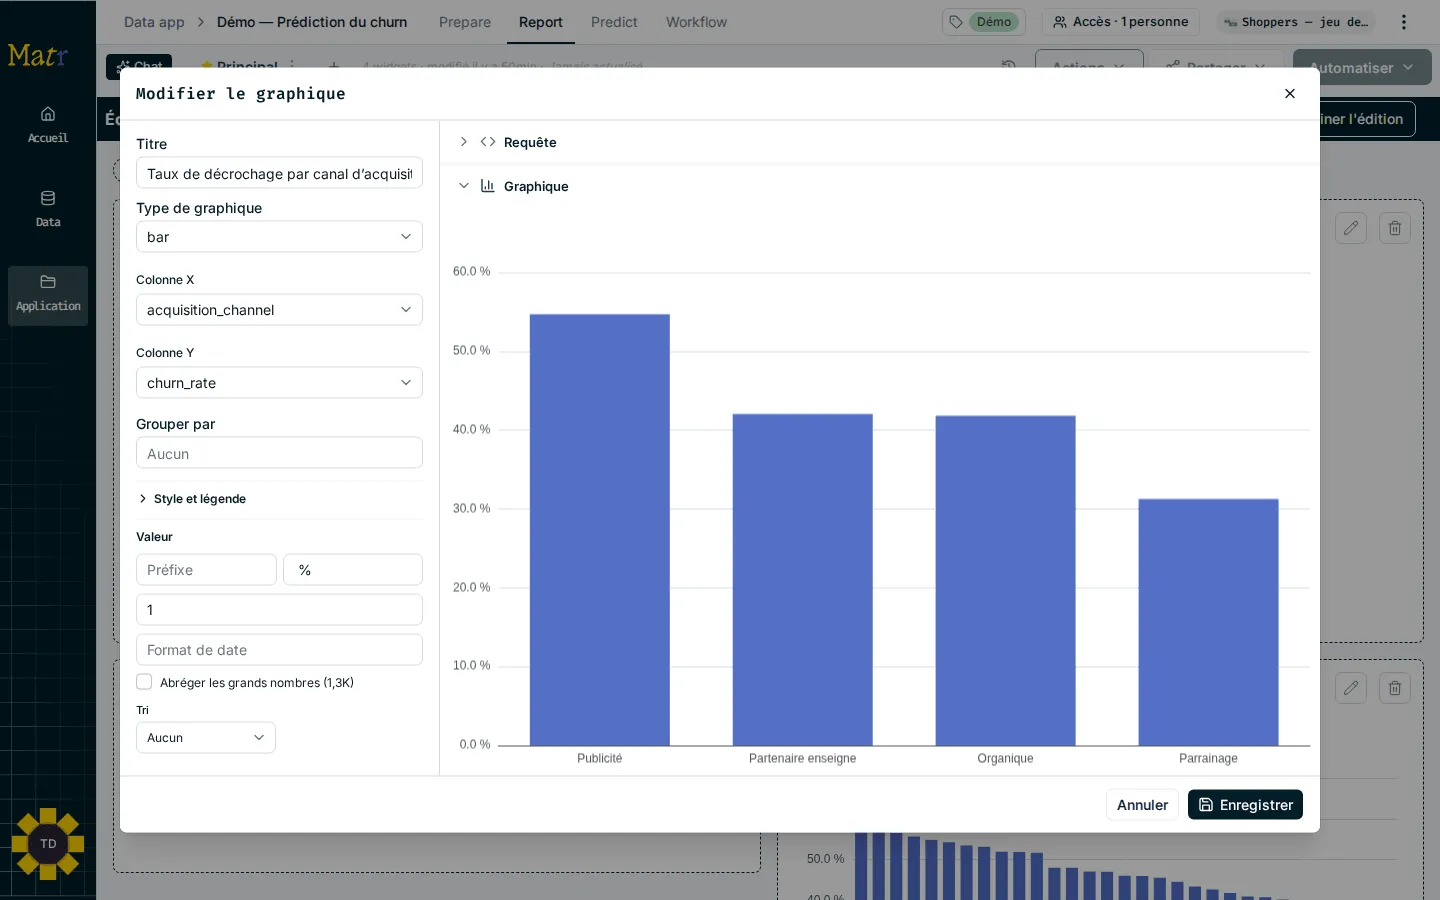Click the Grouper par Aucun field
The height and width of the screenshot is (900, 1440).
click(279, 453)
